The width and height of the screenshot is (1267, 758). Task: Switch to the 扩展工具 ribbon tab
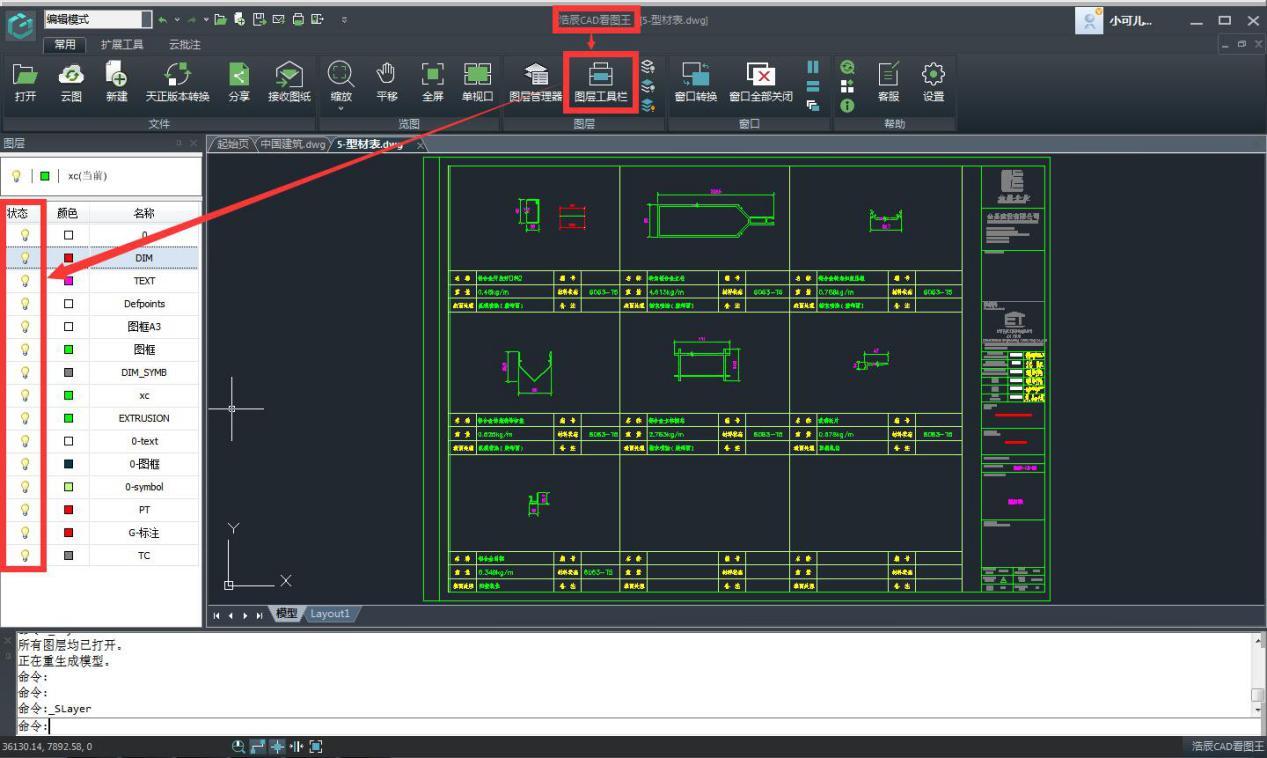click(122, 45)
